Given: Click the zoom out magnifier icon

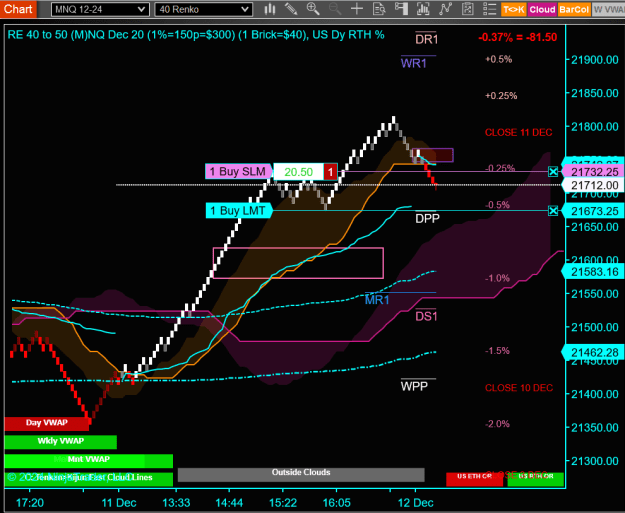Looking at the screenshot, I should point(335,9).
